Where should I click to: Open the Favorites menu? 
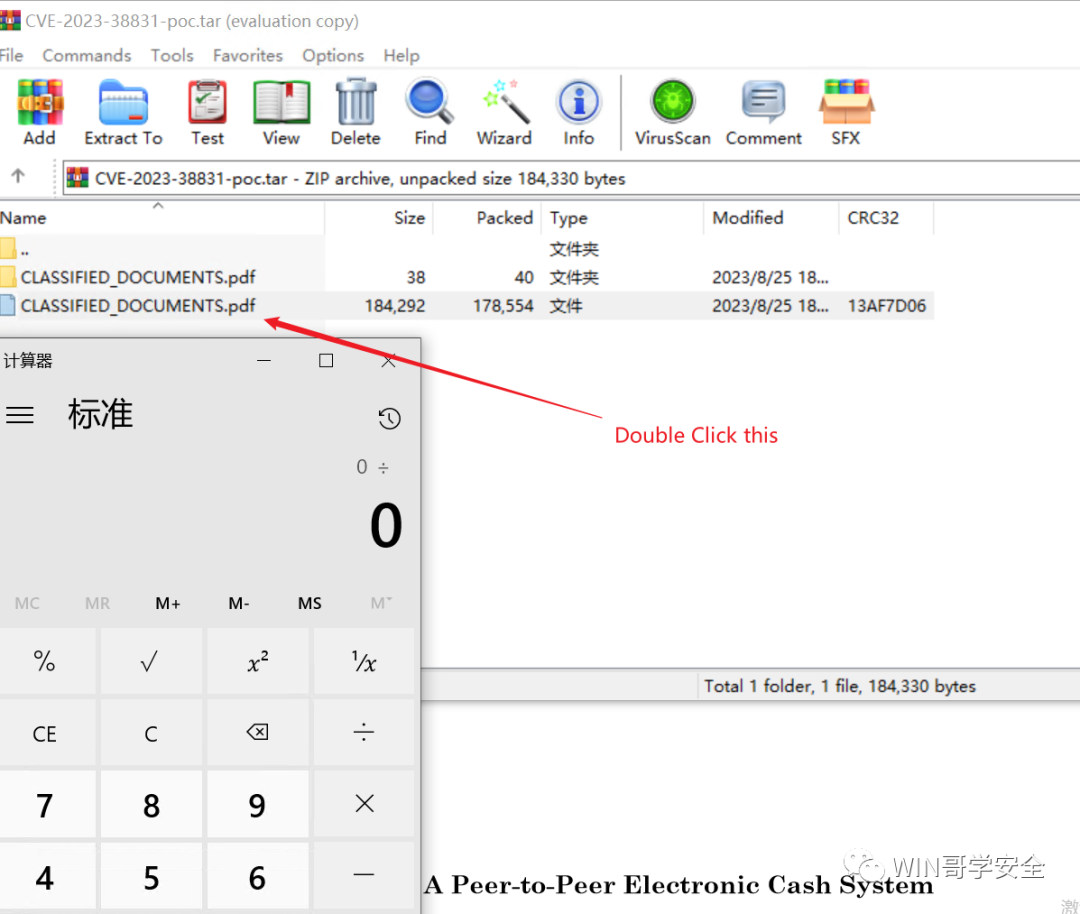248,55
